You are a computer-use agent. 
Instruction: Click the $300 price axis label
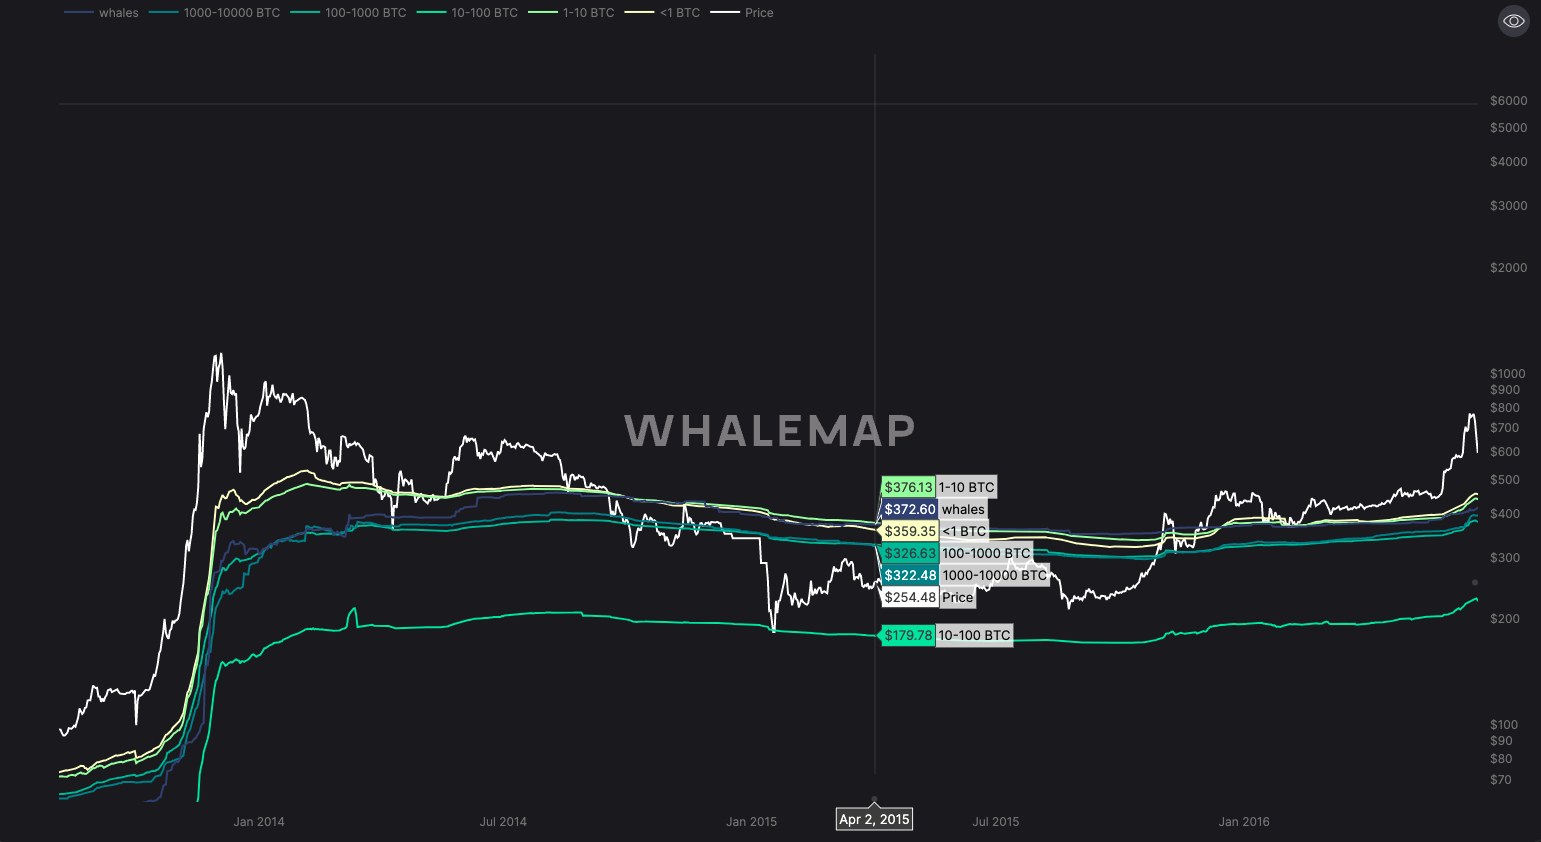click(x=1505, y=558)
